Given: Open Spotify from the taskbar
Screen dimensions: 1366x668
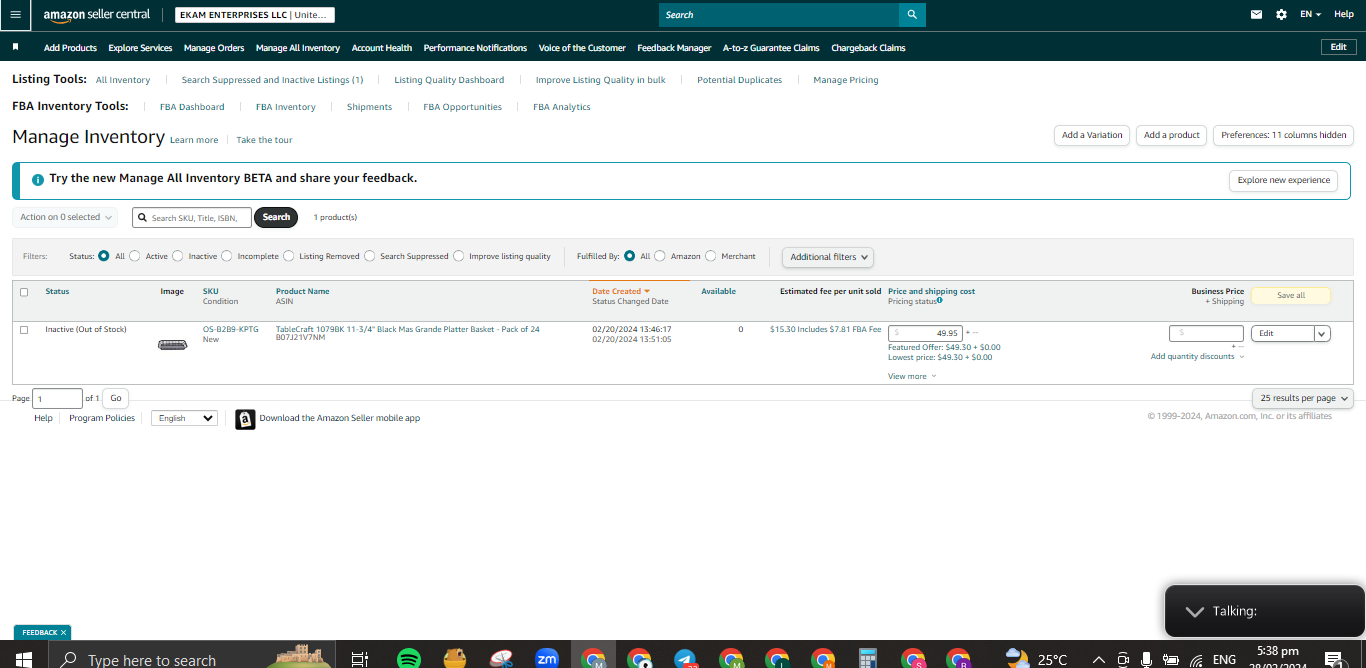Looking at the screenshot, I should 409,659.
